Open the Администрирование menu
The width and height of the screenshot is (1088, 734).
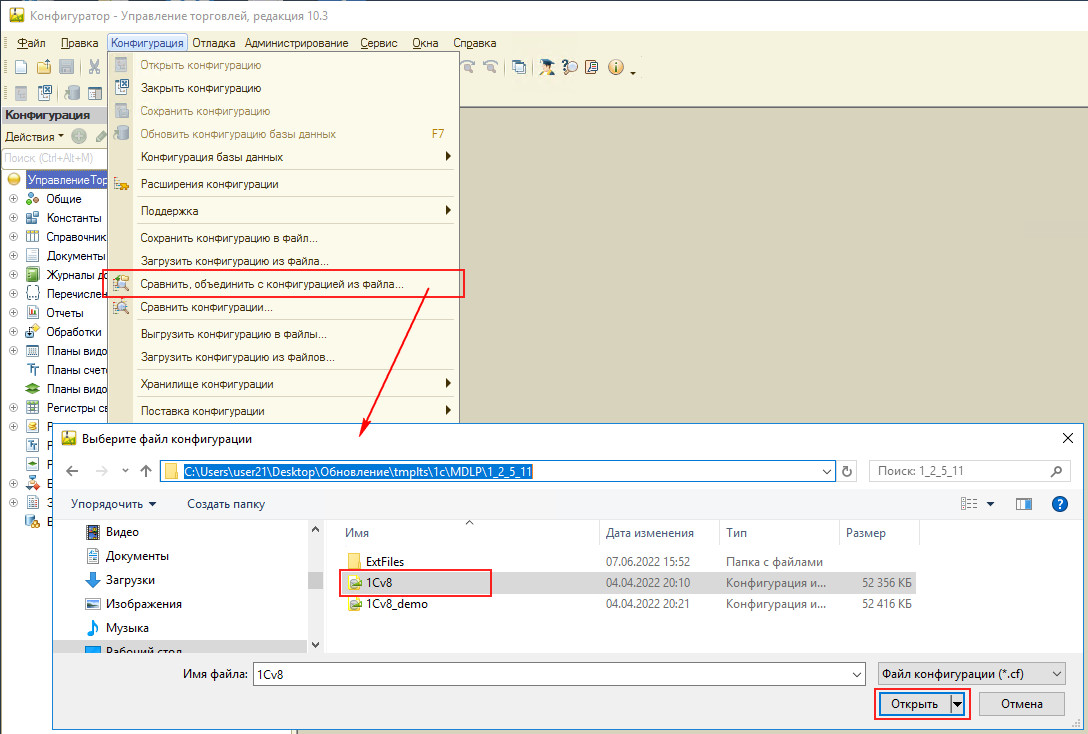296,43
